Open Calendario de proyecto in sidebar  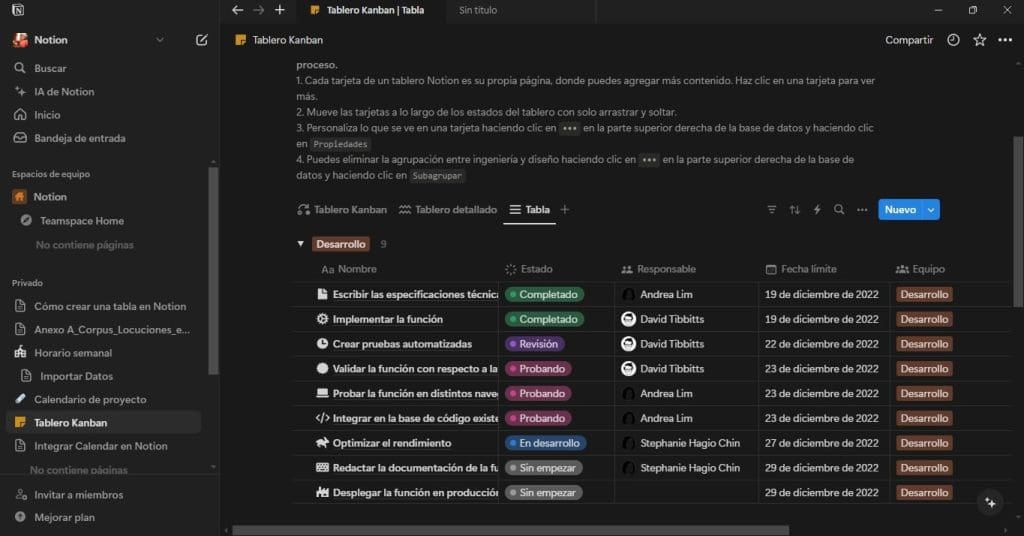tap(90, 400)
